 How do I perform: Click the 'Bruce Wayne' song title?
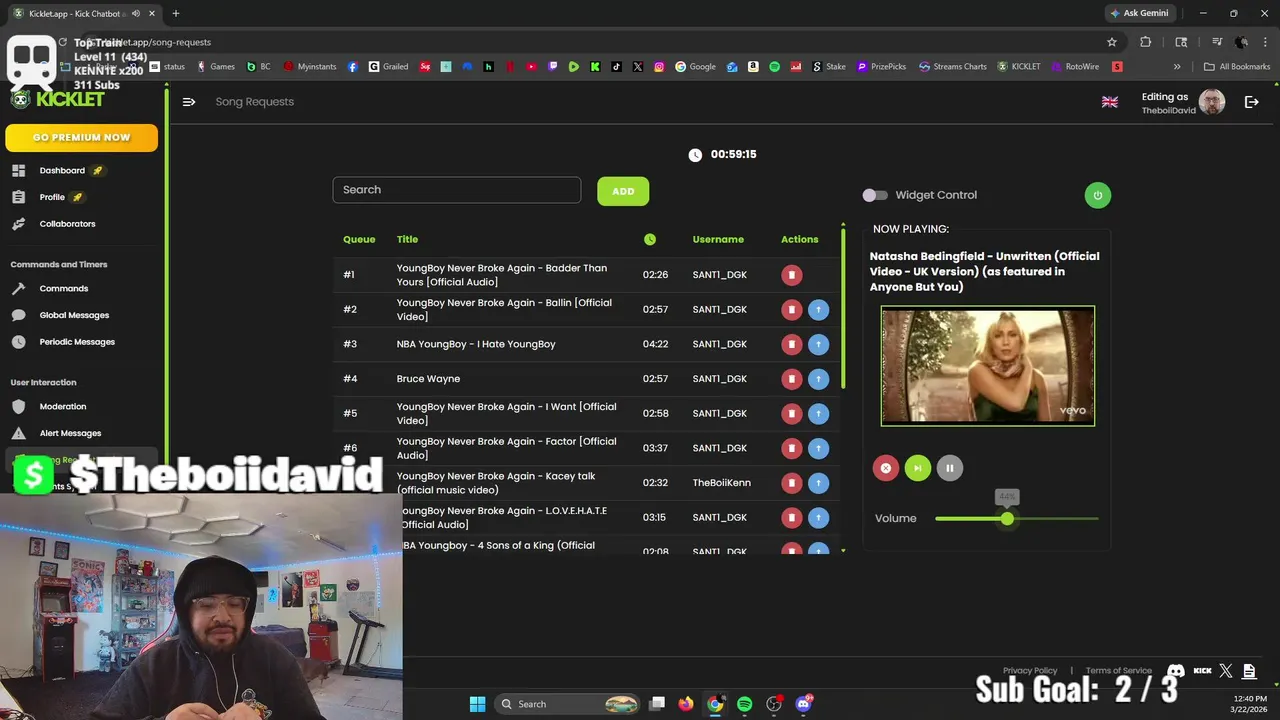point(428,379)
